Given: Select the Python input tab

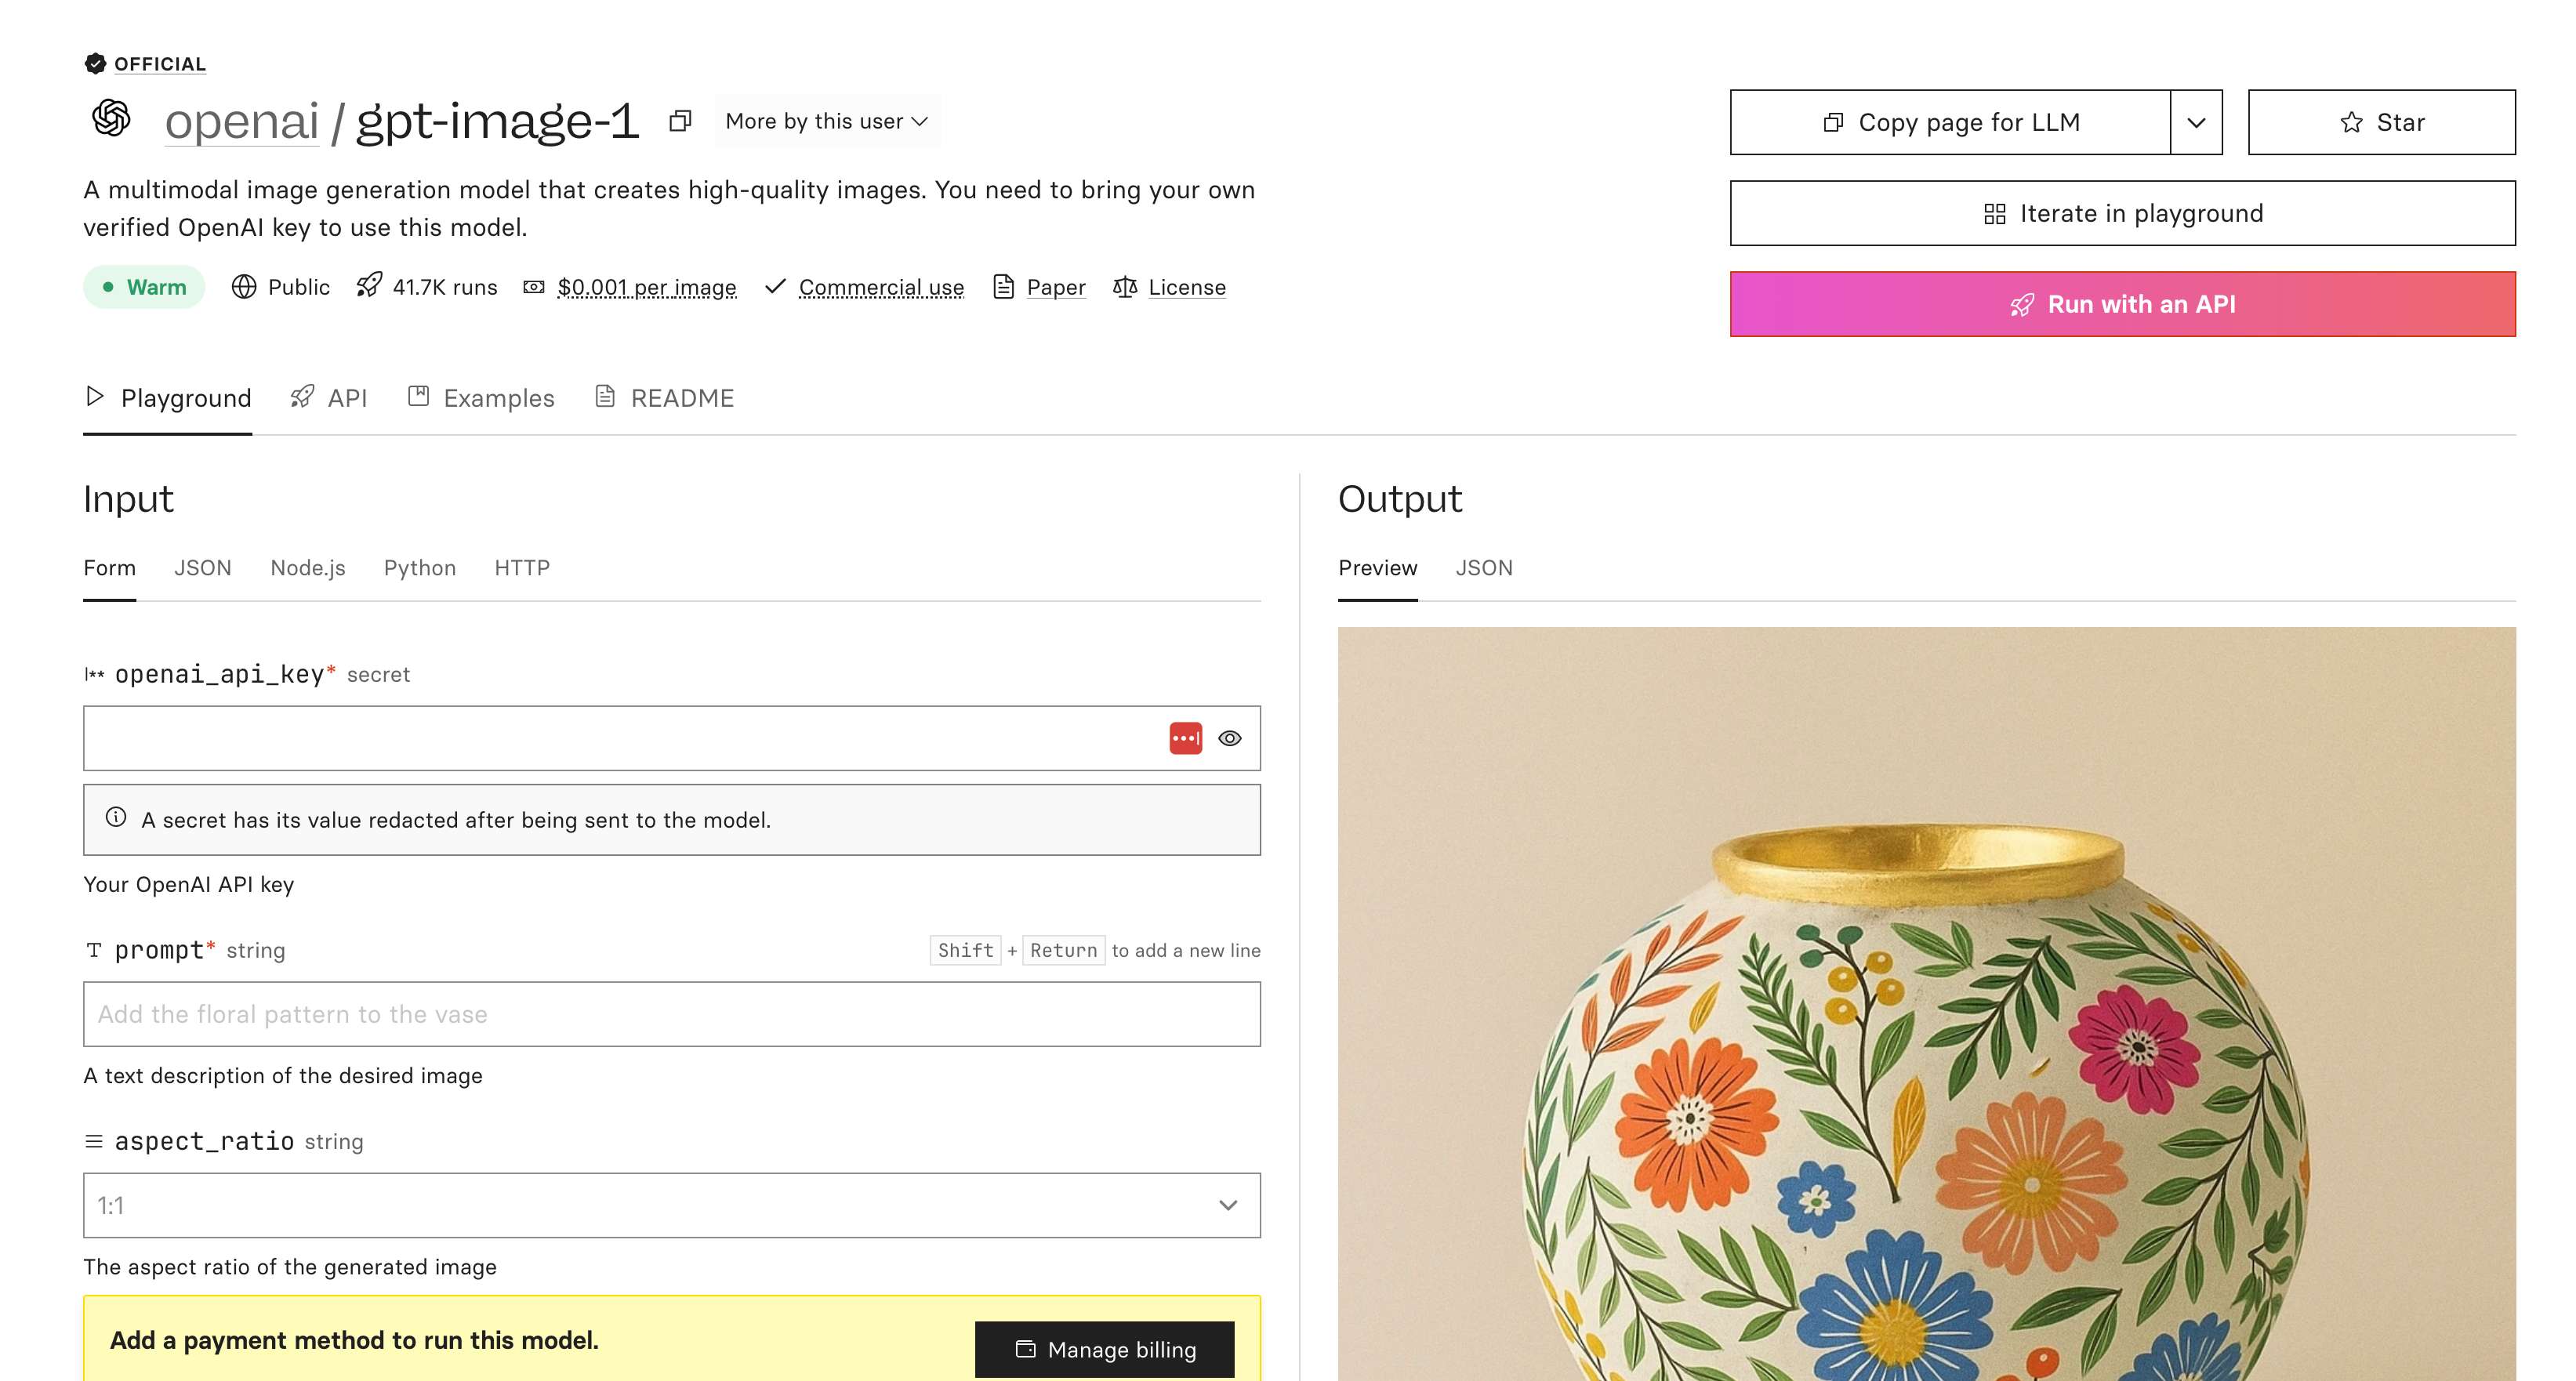Looking at the screenshot, I should (x=419, y=568).
